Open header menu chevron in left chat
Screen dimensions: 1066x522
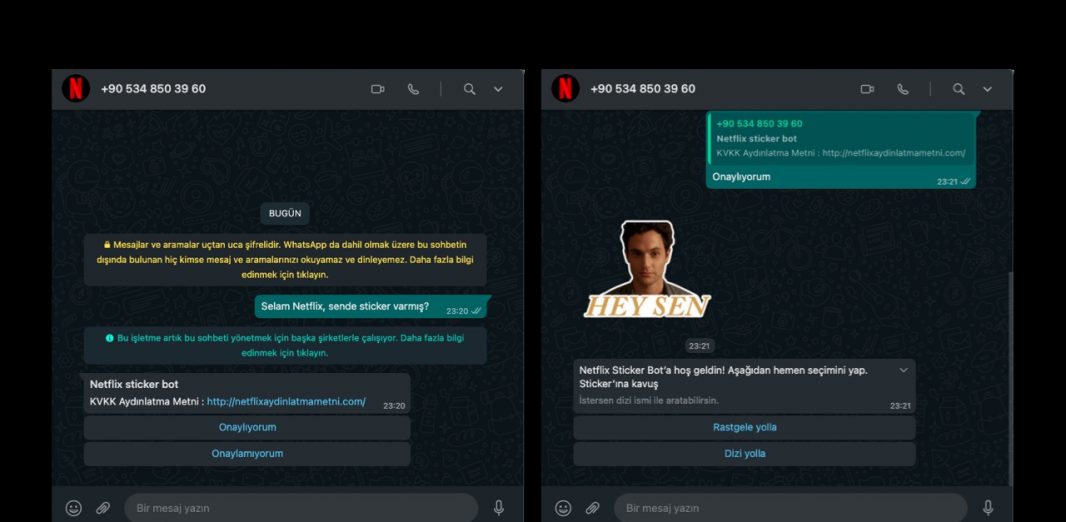click(x=498, y=89)
